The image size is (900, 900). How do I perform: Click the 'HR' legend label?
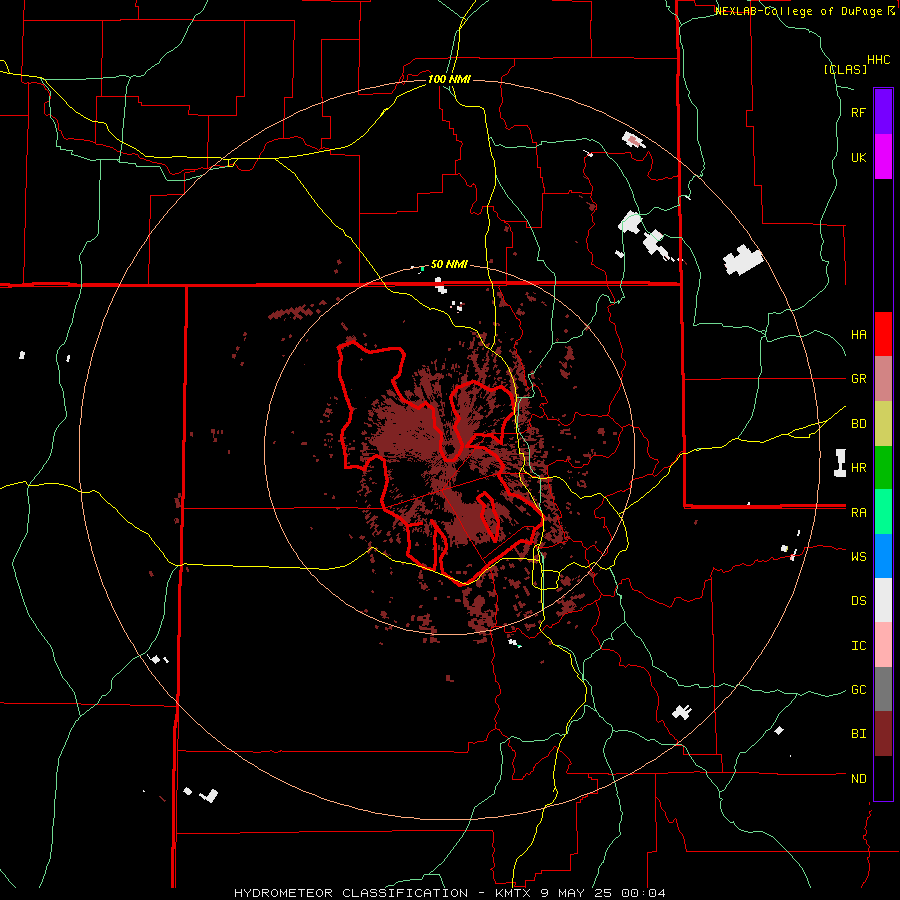click(858, 468)
